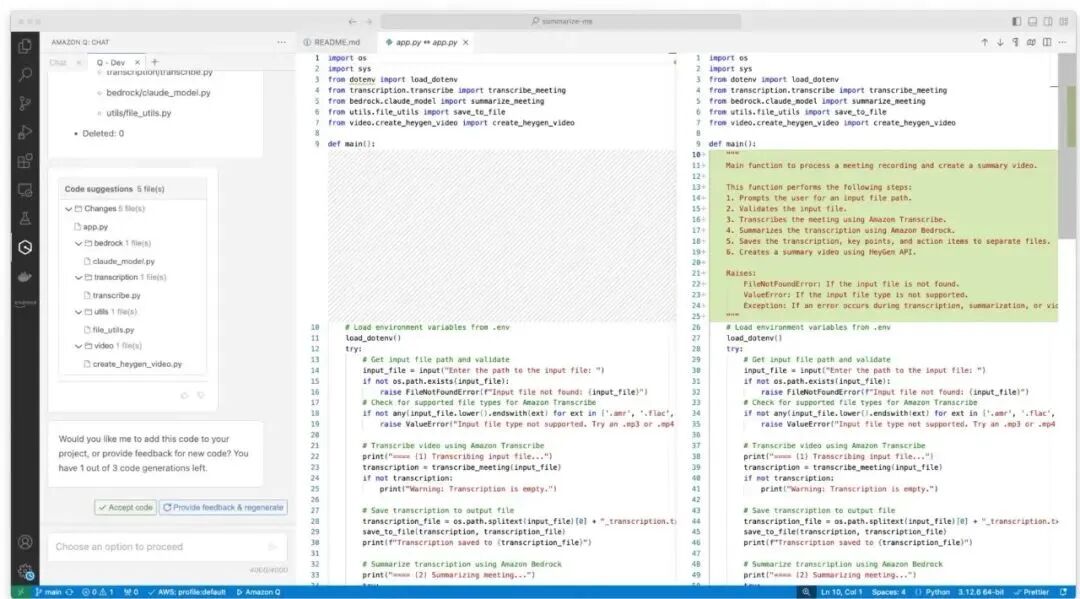Toggle bottom panel layout icon
Screen dimensions: 1080x599
click(x=1032, y=21)
